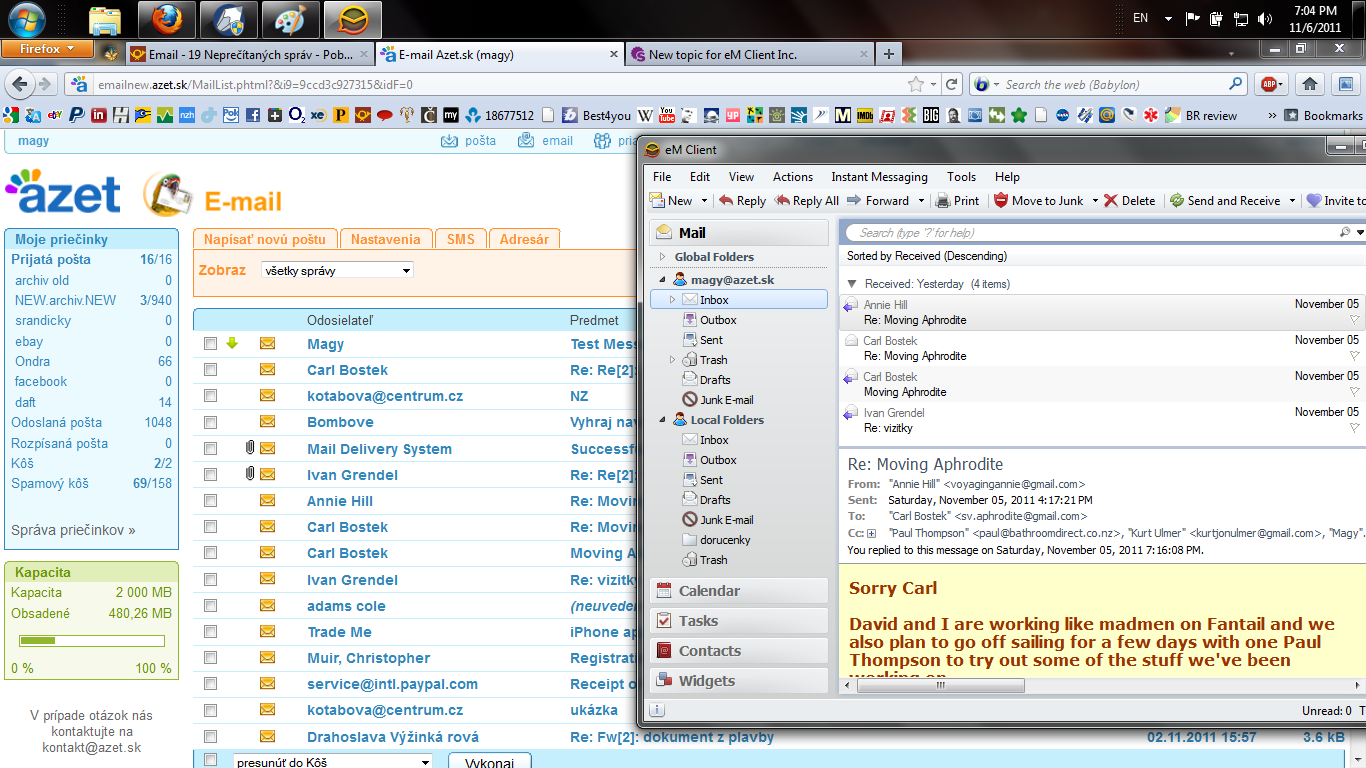Go back in Firefox browser
Image resolution: width=1366 pixels, height=768 pixels.
click(x=19, y=84)
